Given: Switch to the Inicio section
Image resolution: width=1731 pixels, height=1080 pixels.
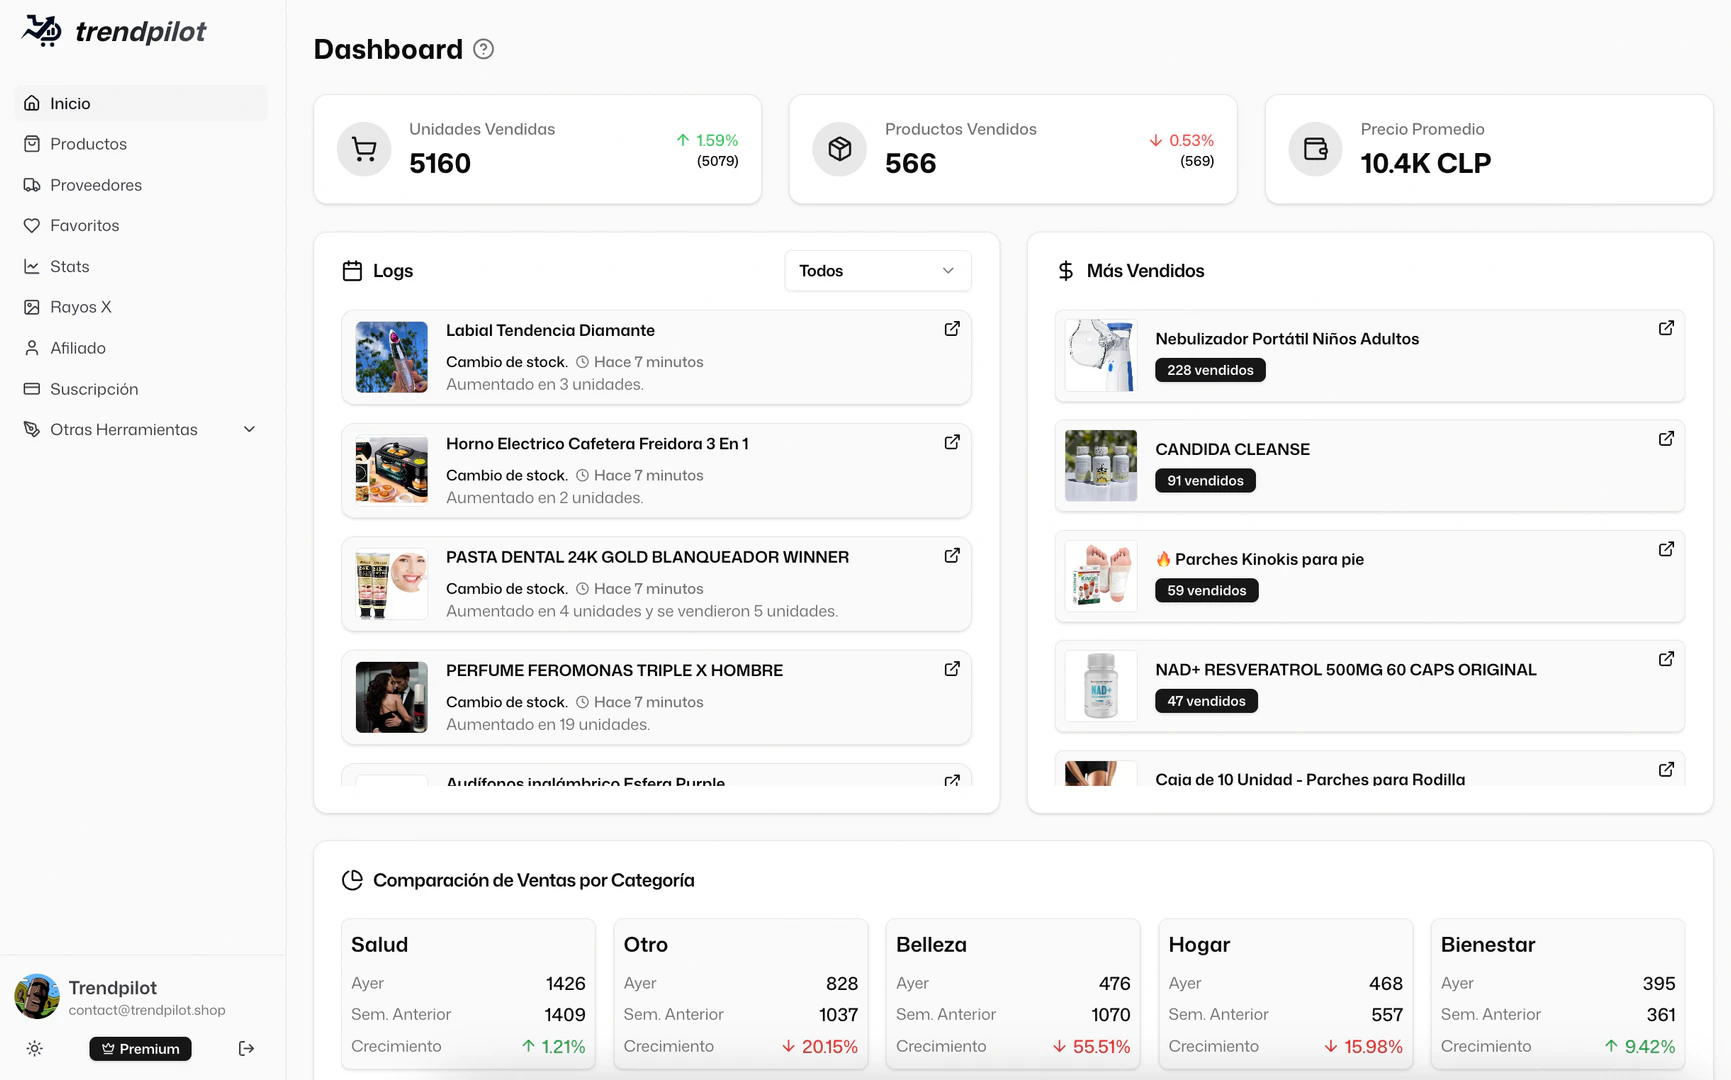Looking at the screenshot, I should click(x=70, y=102).
